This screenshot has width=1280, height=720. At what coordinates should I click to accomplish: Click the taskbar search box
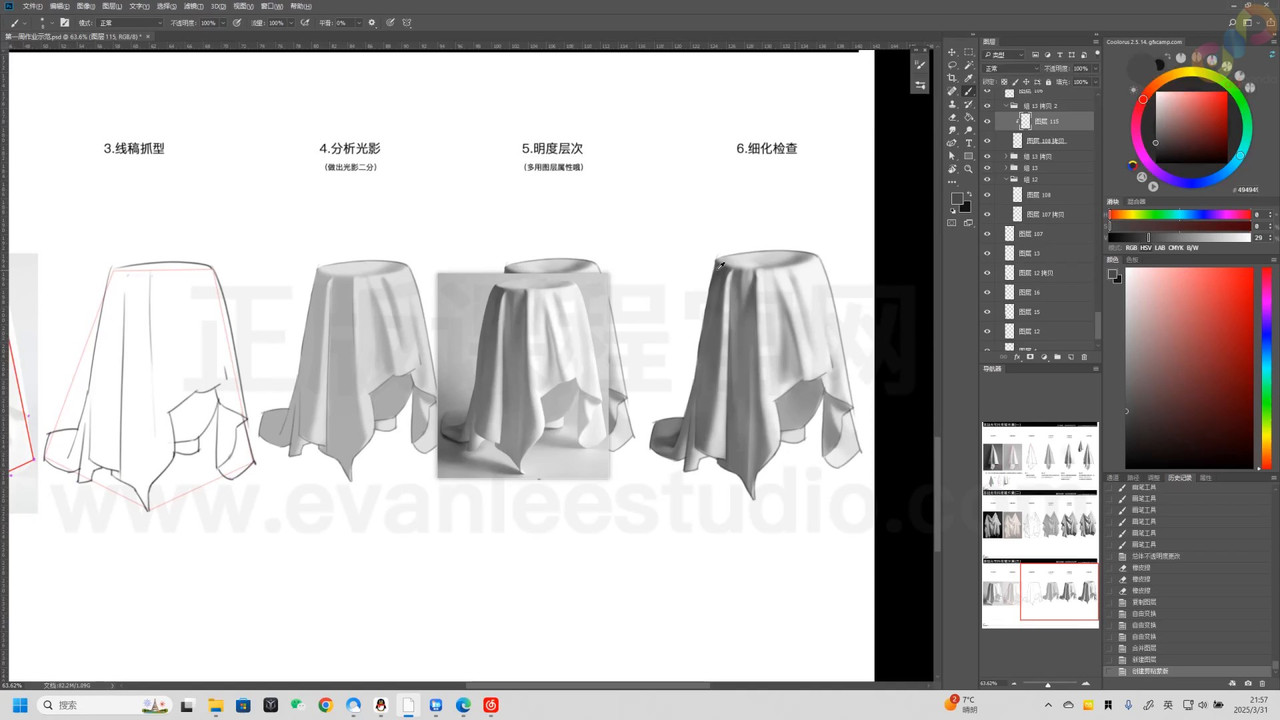tap(104, 705)
